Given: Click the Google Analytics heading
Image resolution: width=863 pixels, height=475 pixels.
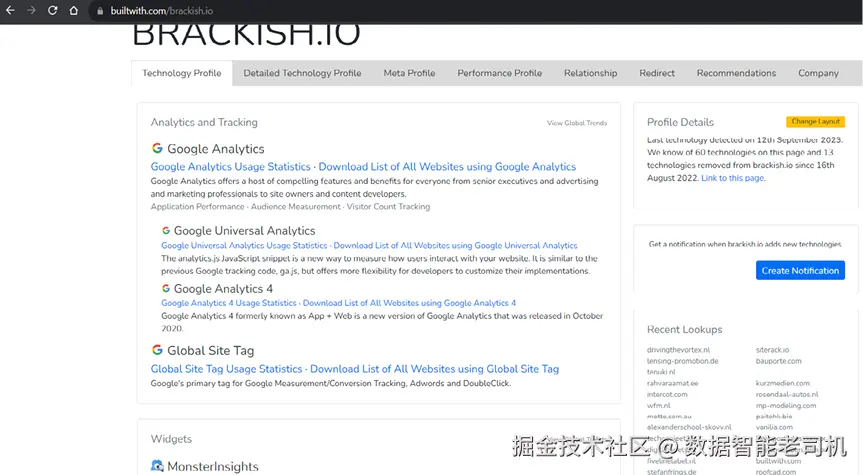Looking at the screenshot, I should coord(216,149).
